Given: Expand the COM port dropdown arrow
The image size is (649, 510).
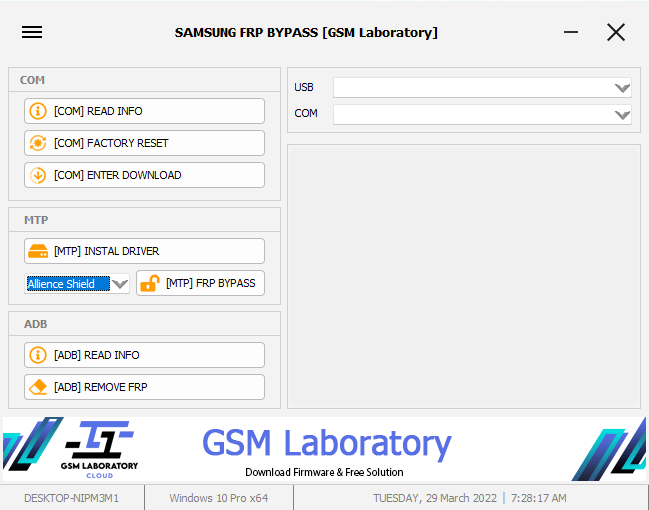Looking at the screenshot, I should 622,114.
